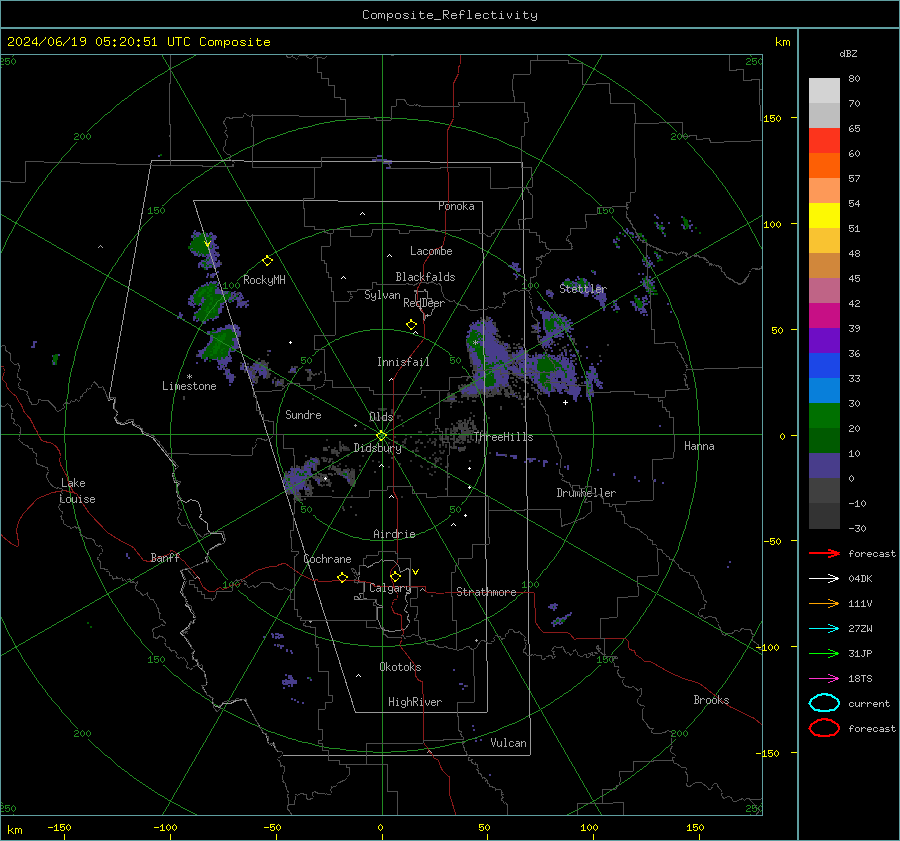This screenshot has width=900, height=841.
Task: Click the Banff town label
Action: coord(165,558)
